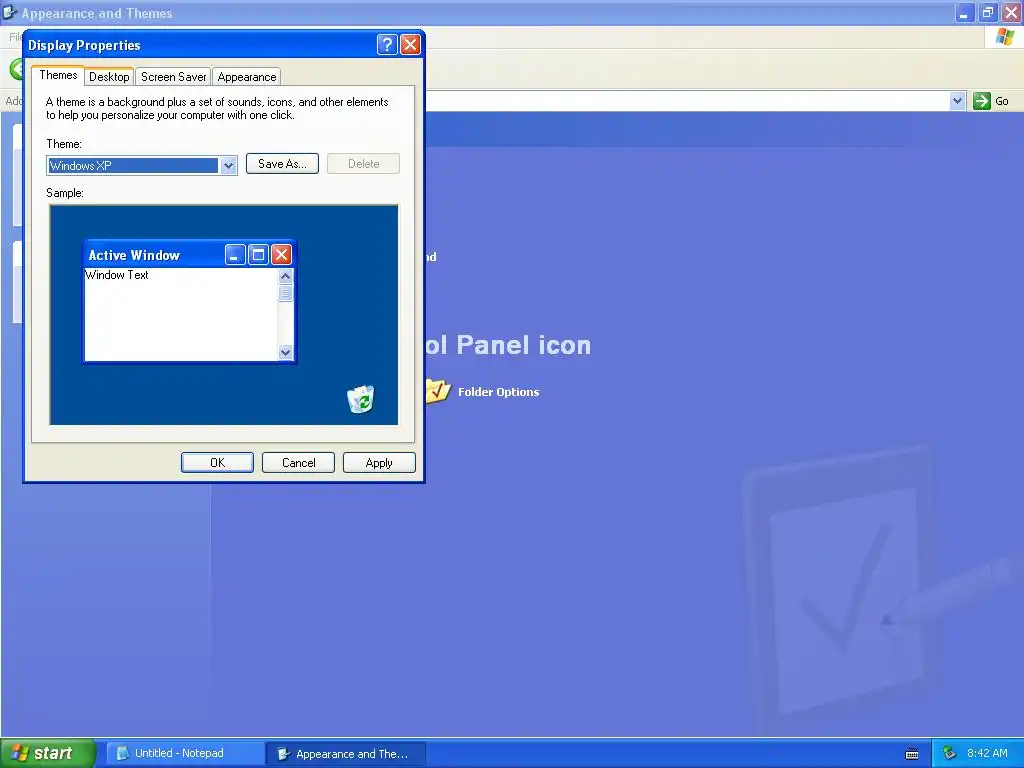Restore down the Appearance and Themes window
The width and height of the screenshot is (1024, 768).
(x=987, y=12)
